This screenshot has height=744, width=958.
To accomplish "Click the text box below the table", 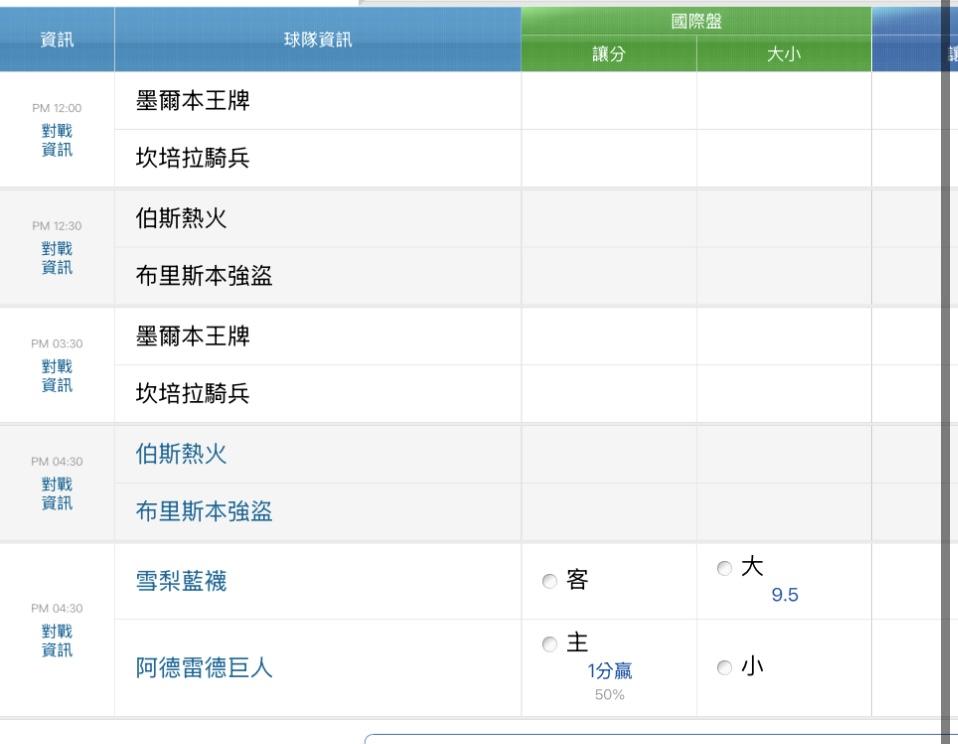I will 650,739.
